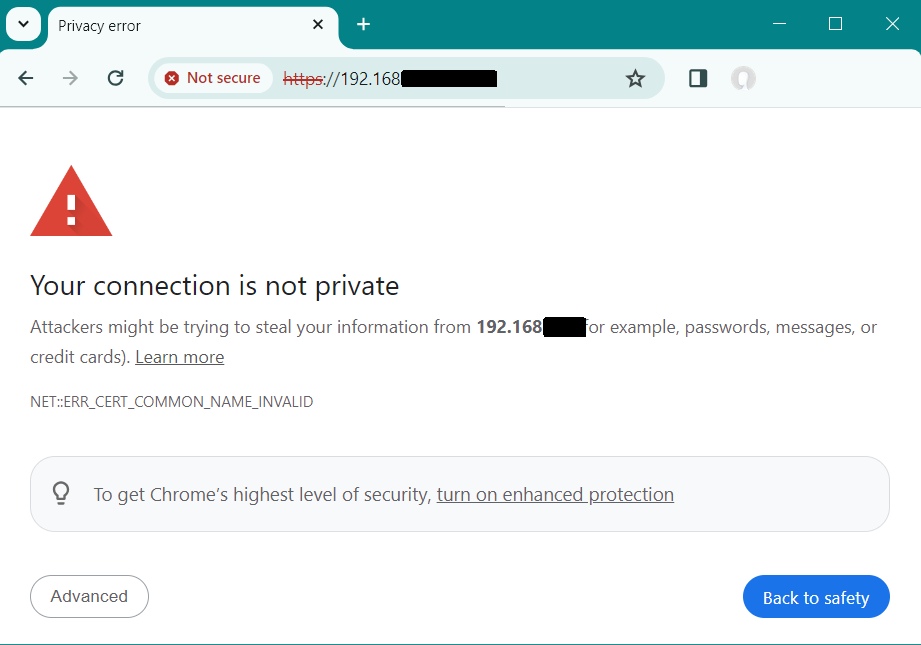This screenshot has width=921, height=645.
Task: Close the Chrome browser window
Action: pos(893,24)
